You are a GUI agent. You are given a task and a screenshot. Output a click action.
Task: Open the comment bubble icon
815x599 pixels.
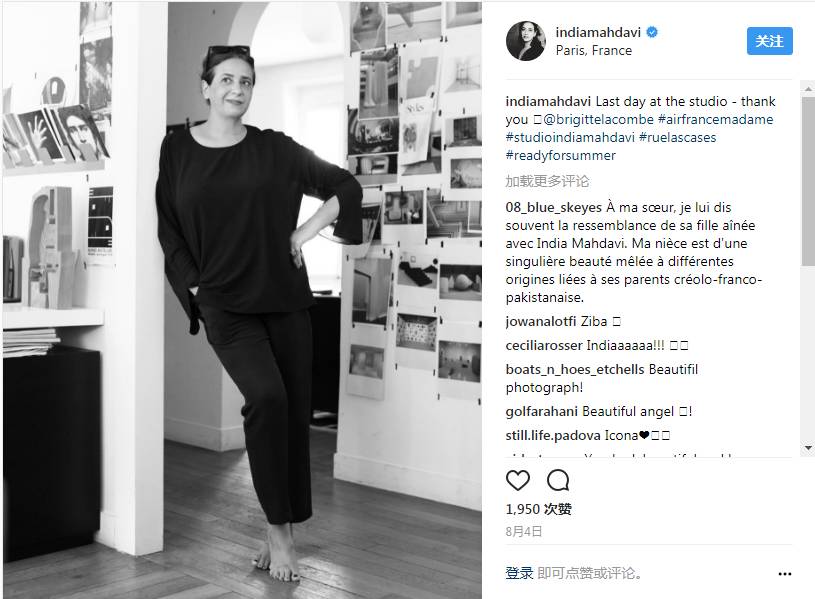[x=558, y=480]
